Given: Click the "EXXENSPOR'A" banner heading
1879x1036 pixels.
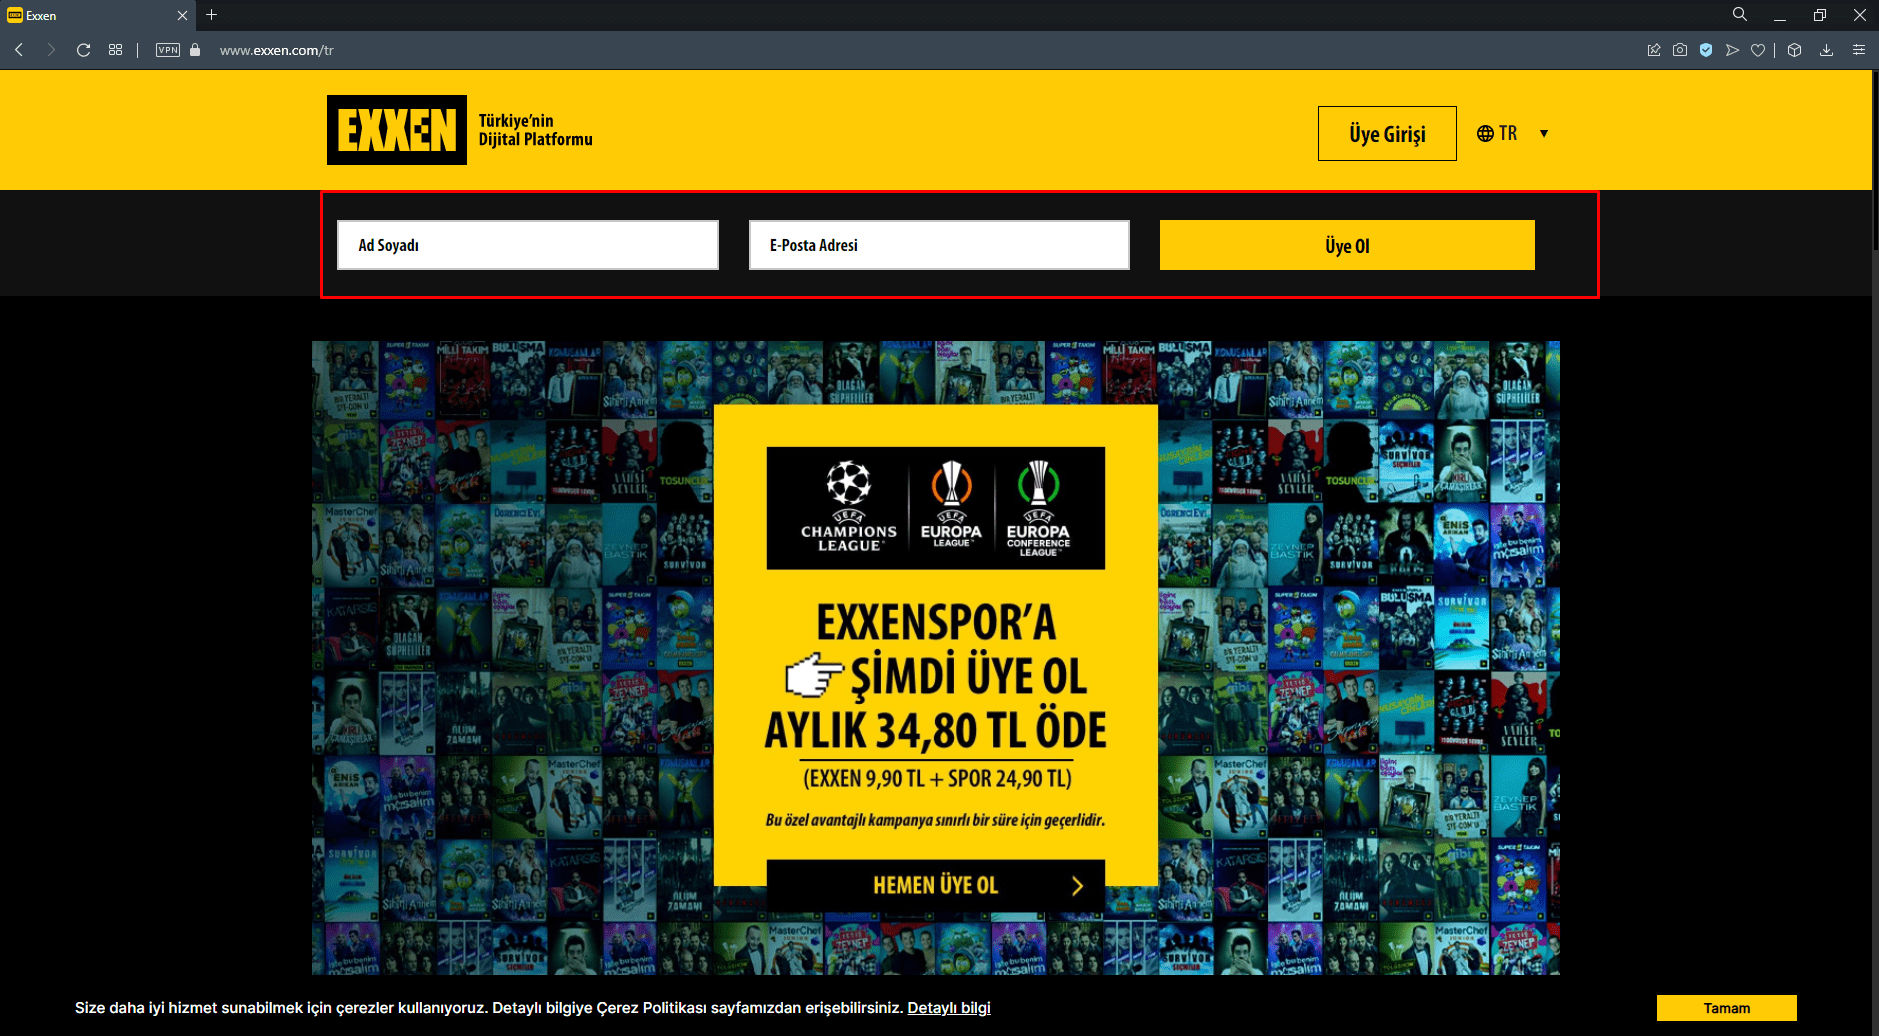Looking at the screenshot, I should pos(936,622).
